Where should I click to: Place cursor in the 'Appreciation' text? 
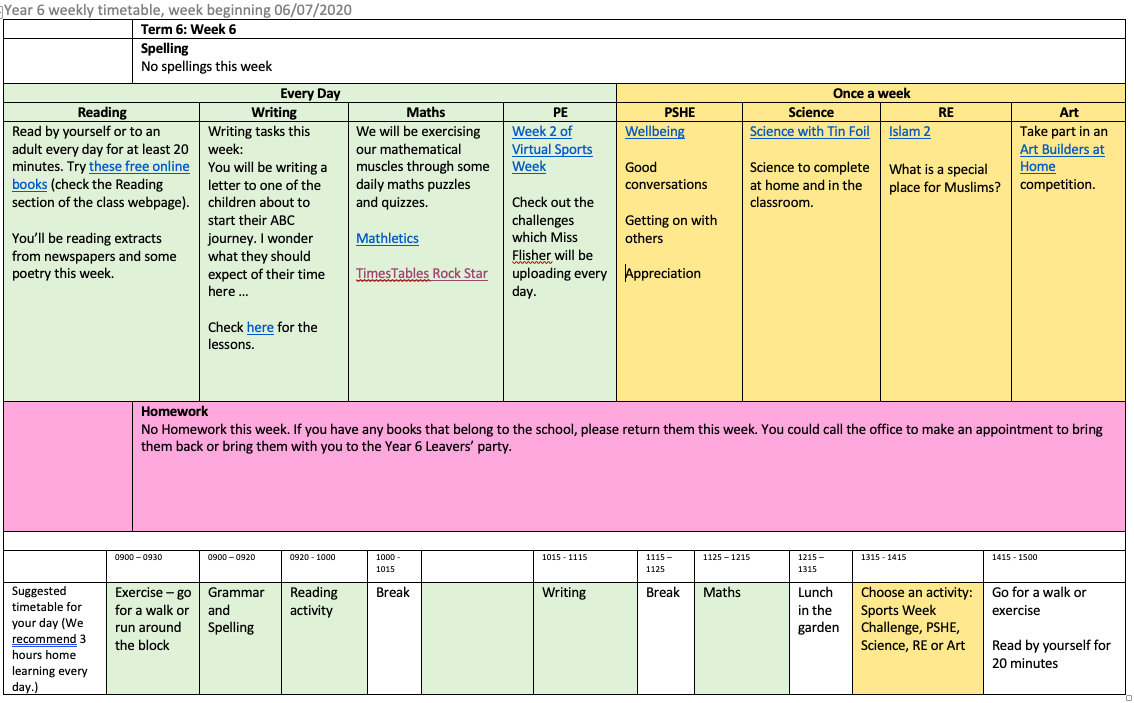click(664, 273)
